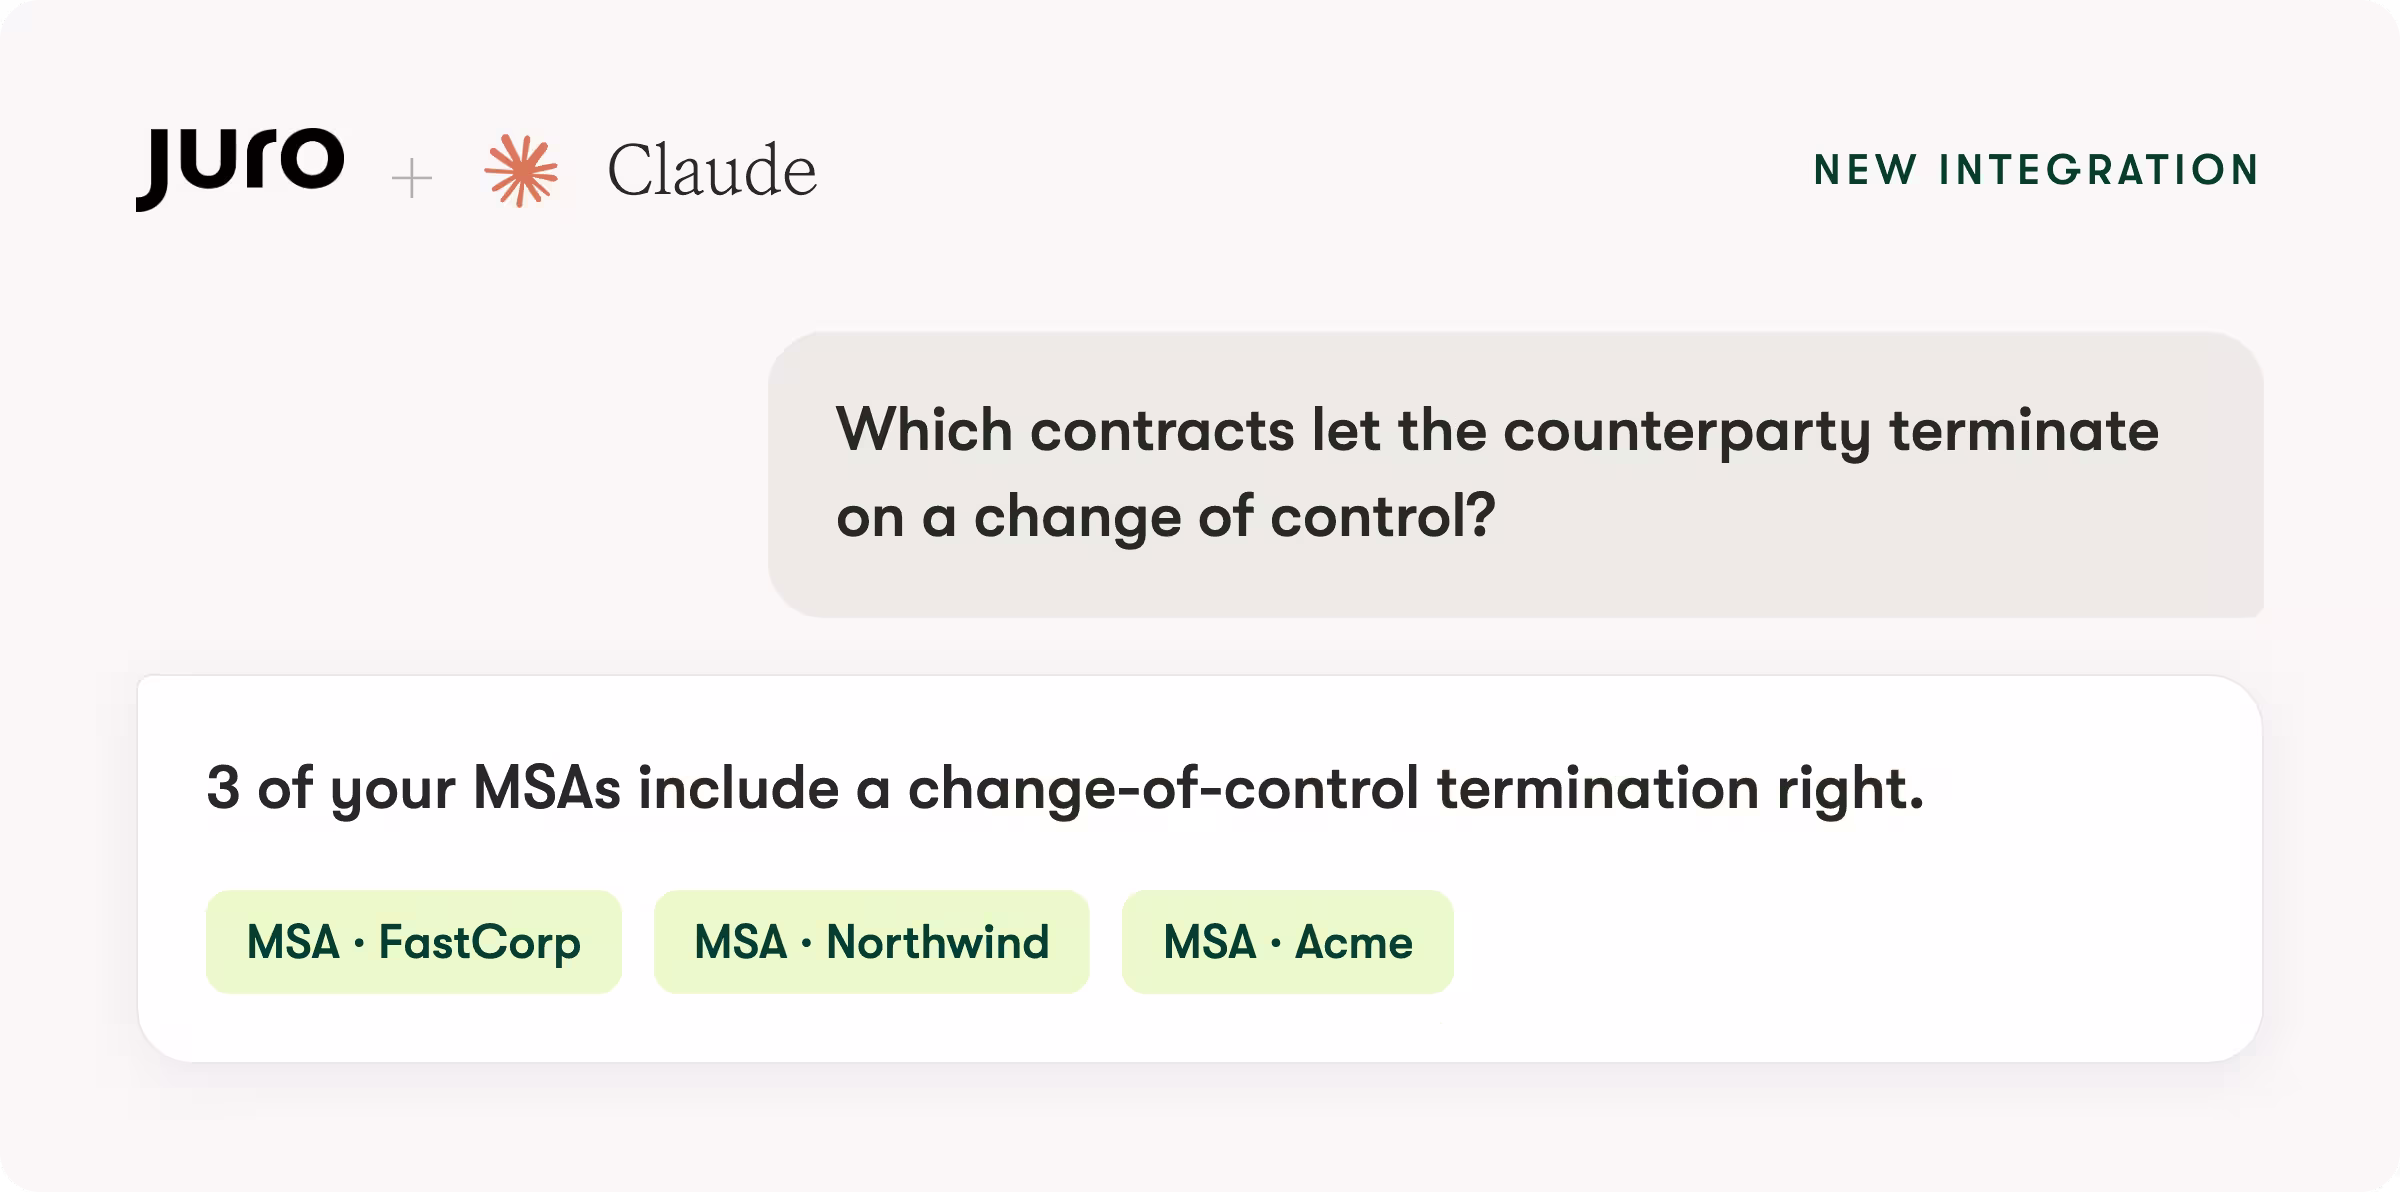Screen dimensions: 2400x1192
Task: Click the orange Claude starburst icon
Action: [x=521, y=171]
